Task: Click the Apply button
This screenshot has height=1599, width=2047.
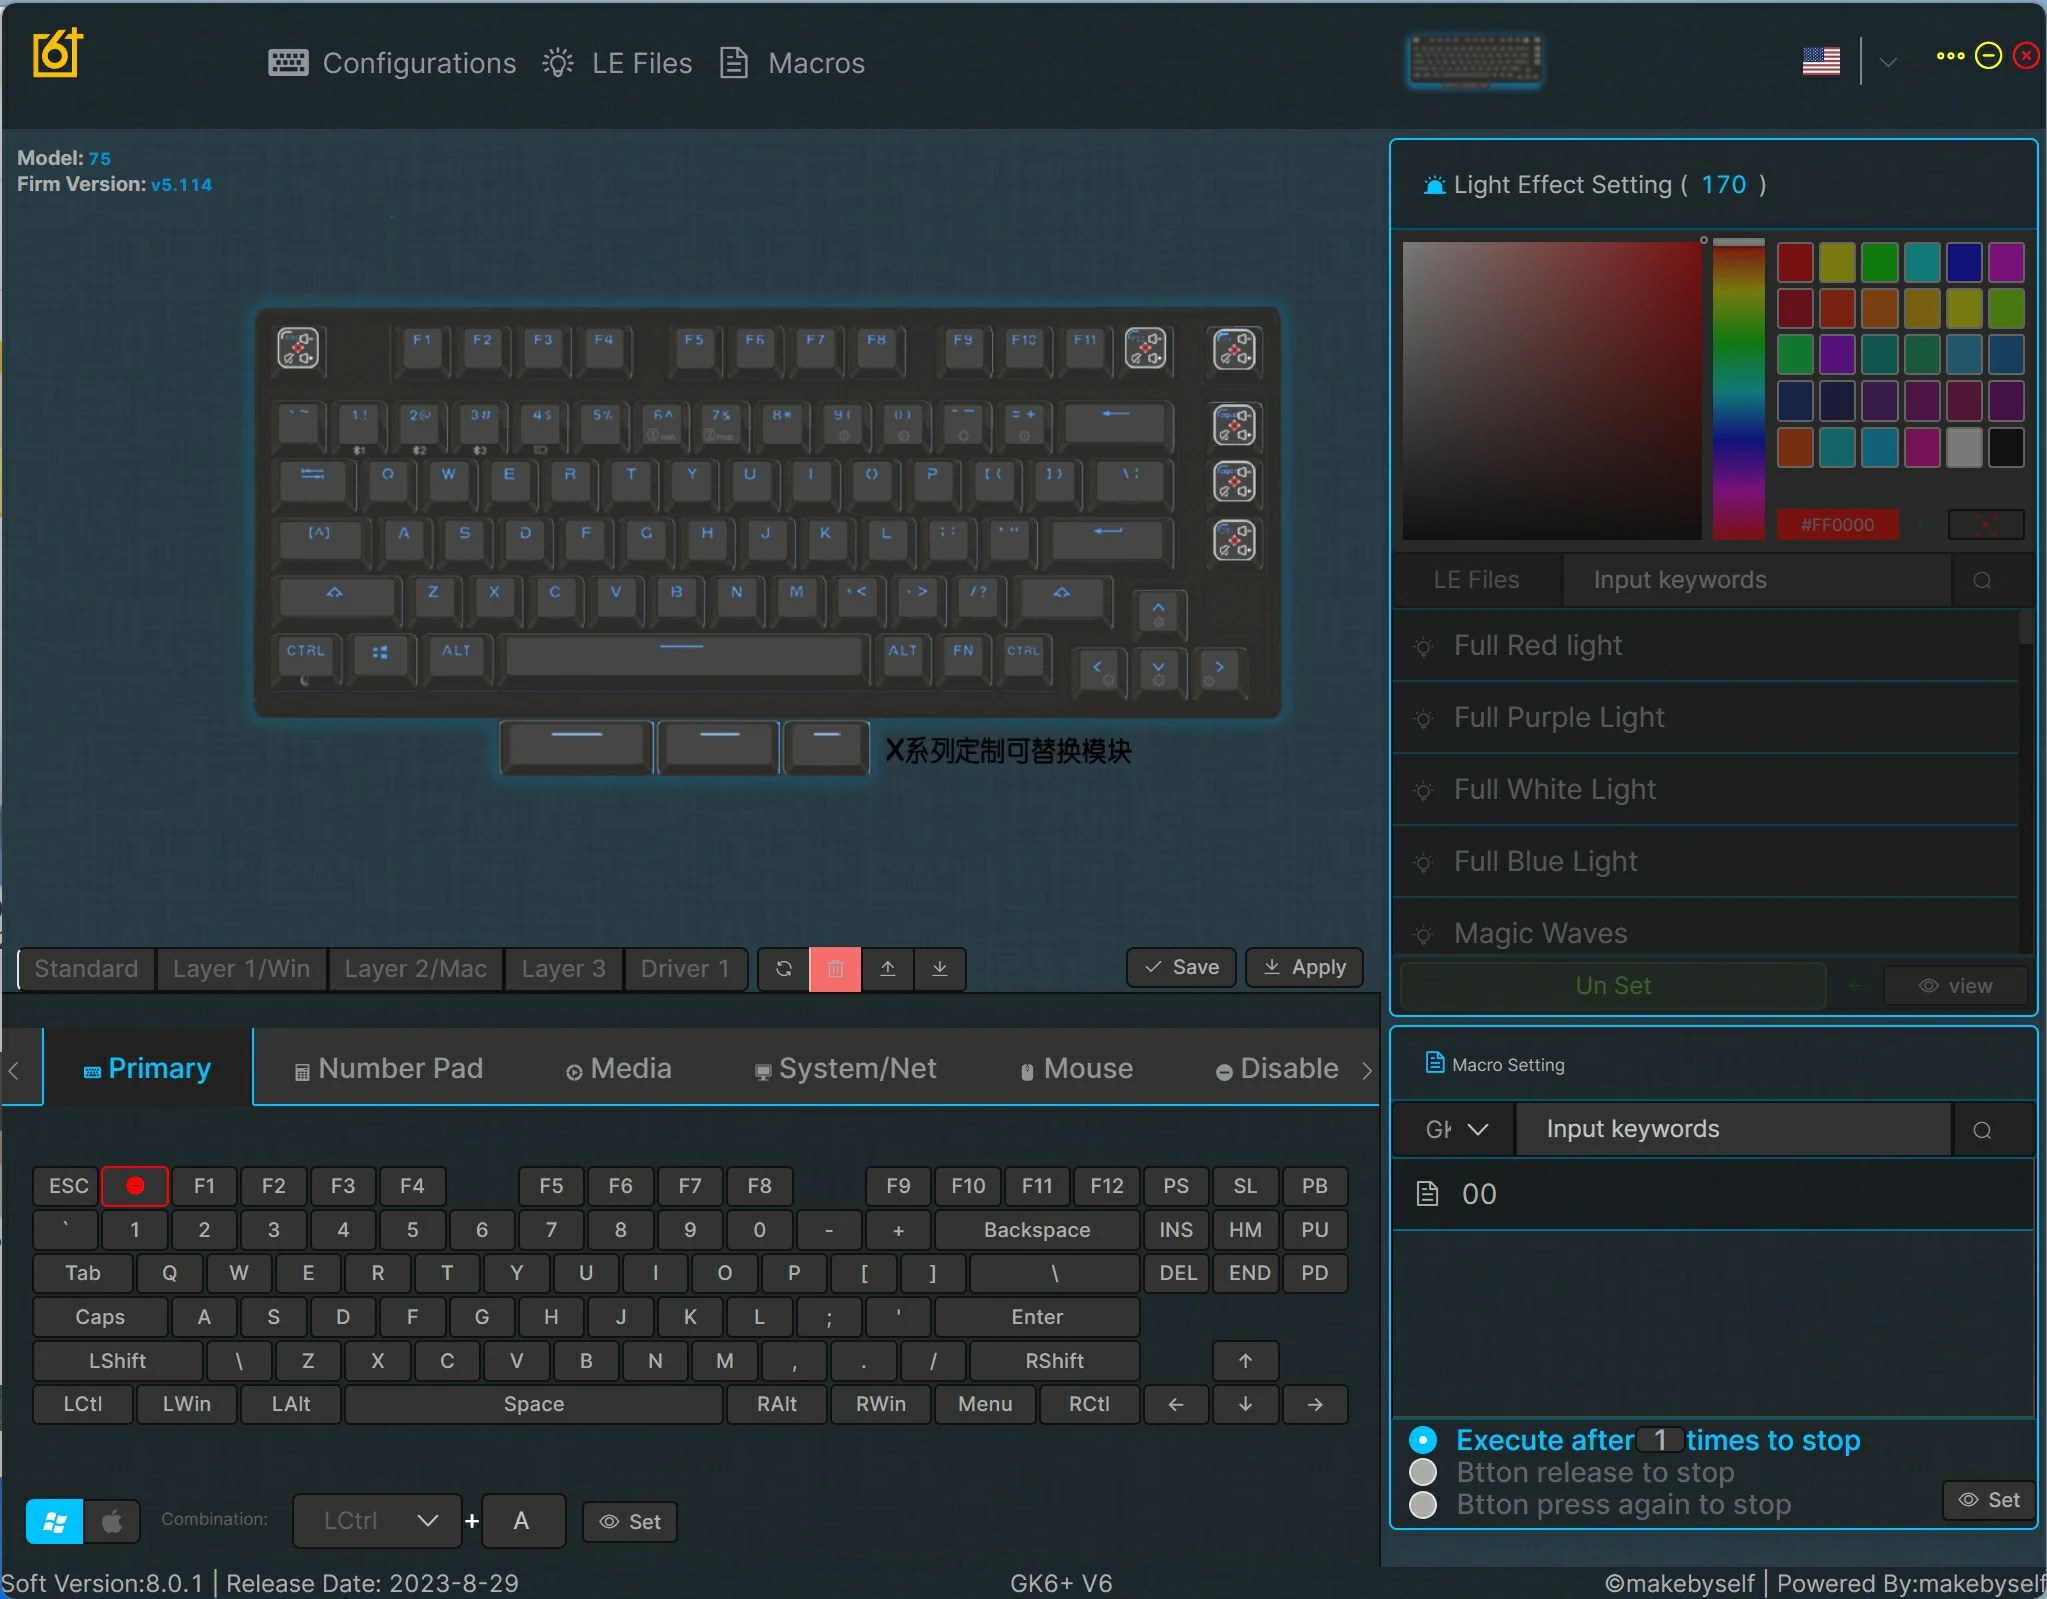Action: tap(1304, 967)
